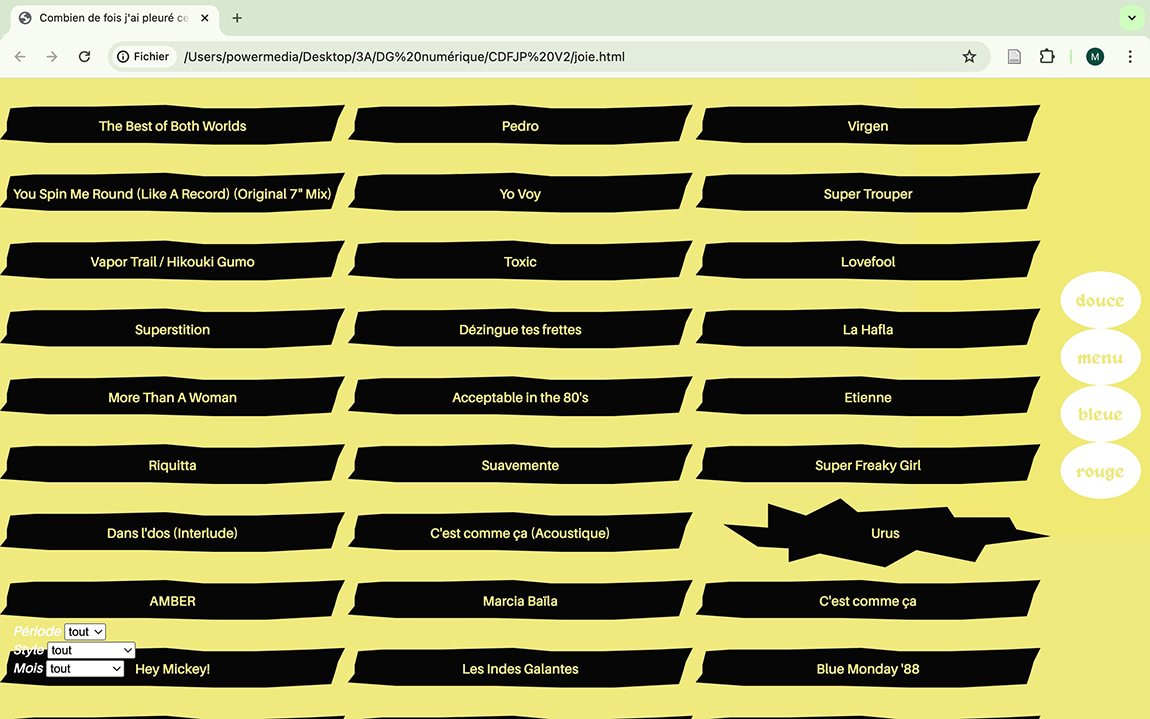The image size is (1150, 719).
Task: Pick the Suavemente song banner
Action: tap(520, 465)
